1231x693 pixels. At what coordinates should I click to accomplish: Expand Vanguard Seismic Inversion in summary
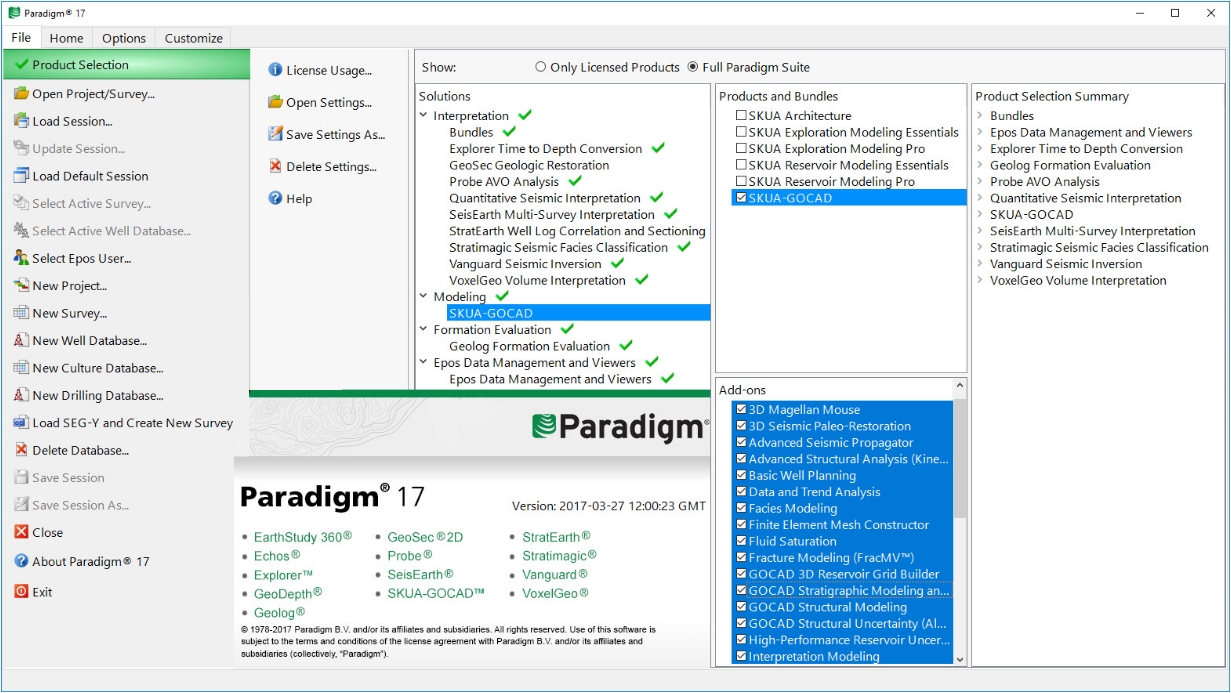click(980, 264)
